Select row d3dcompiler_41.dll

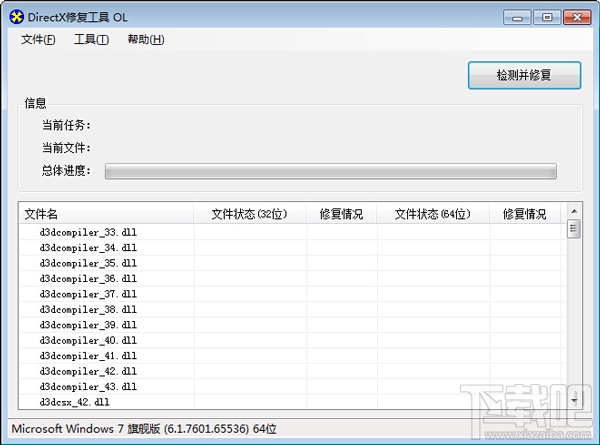click(x=293, y=356)
